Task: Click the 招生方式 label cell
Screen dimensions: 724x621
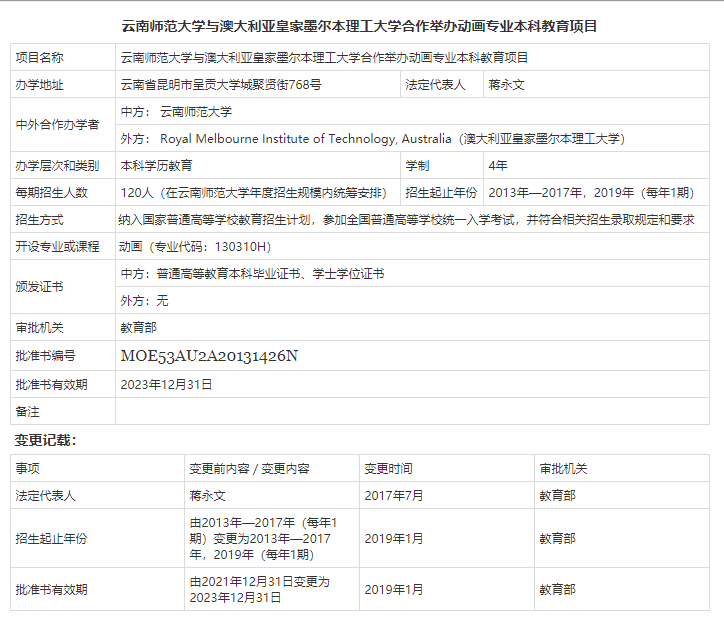Action: click(63, 219)
